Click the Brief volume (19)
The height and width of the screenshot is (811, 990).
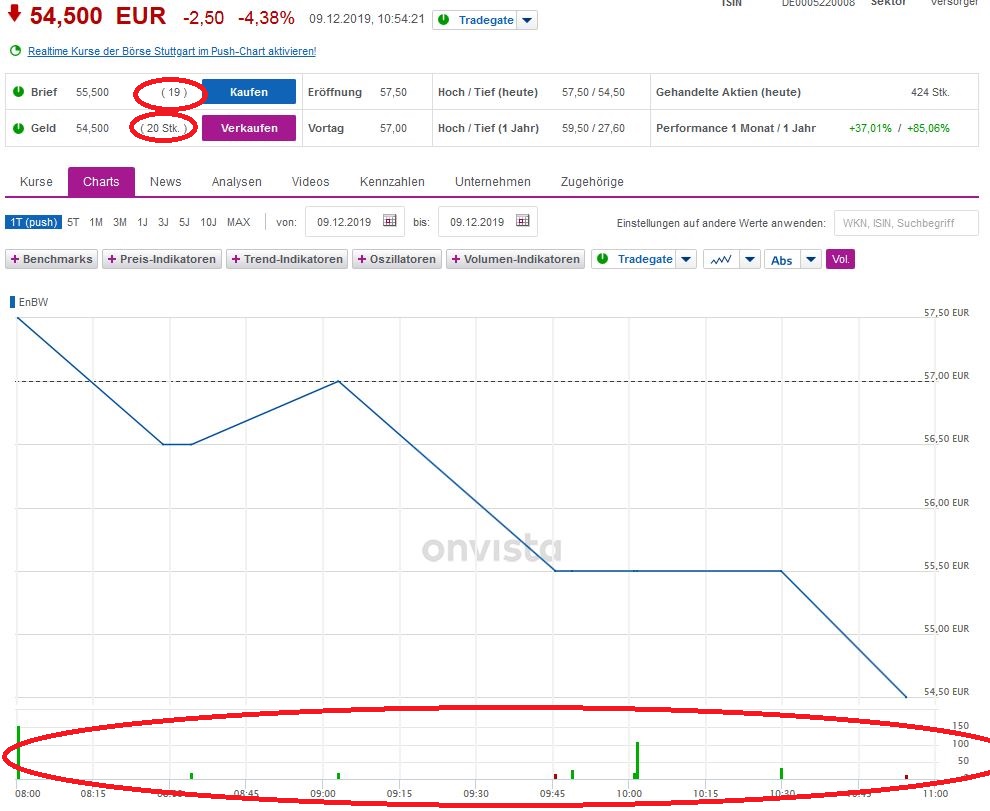click(174, 92)
